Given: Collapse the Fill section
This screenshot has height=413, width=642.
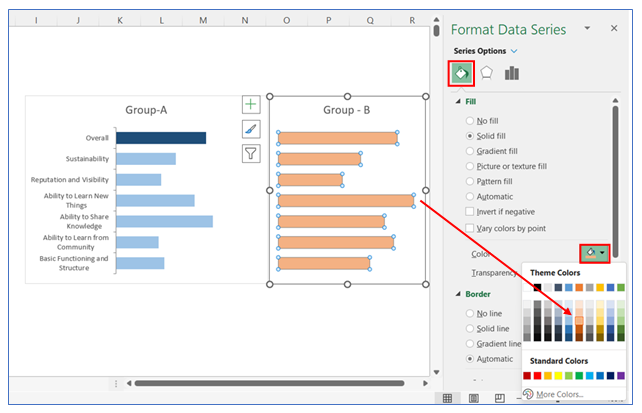Looking at the screenshot, I should pyautogui.click(x=459, y=101).
